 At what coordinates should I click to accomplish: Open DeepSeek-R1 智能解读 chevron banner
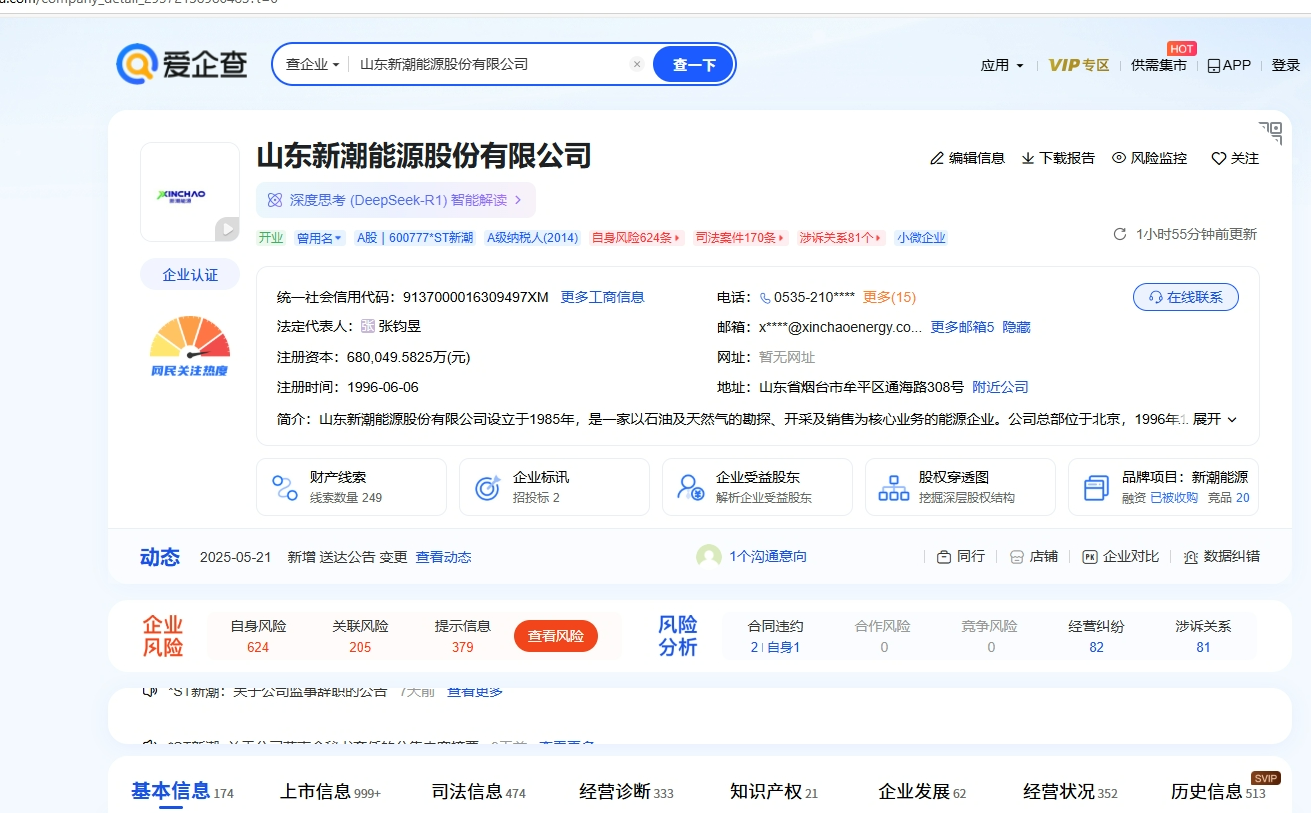click(x=395, y=200)
